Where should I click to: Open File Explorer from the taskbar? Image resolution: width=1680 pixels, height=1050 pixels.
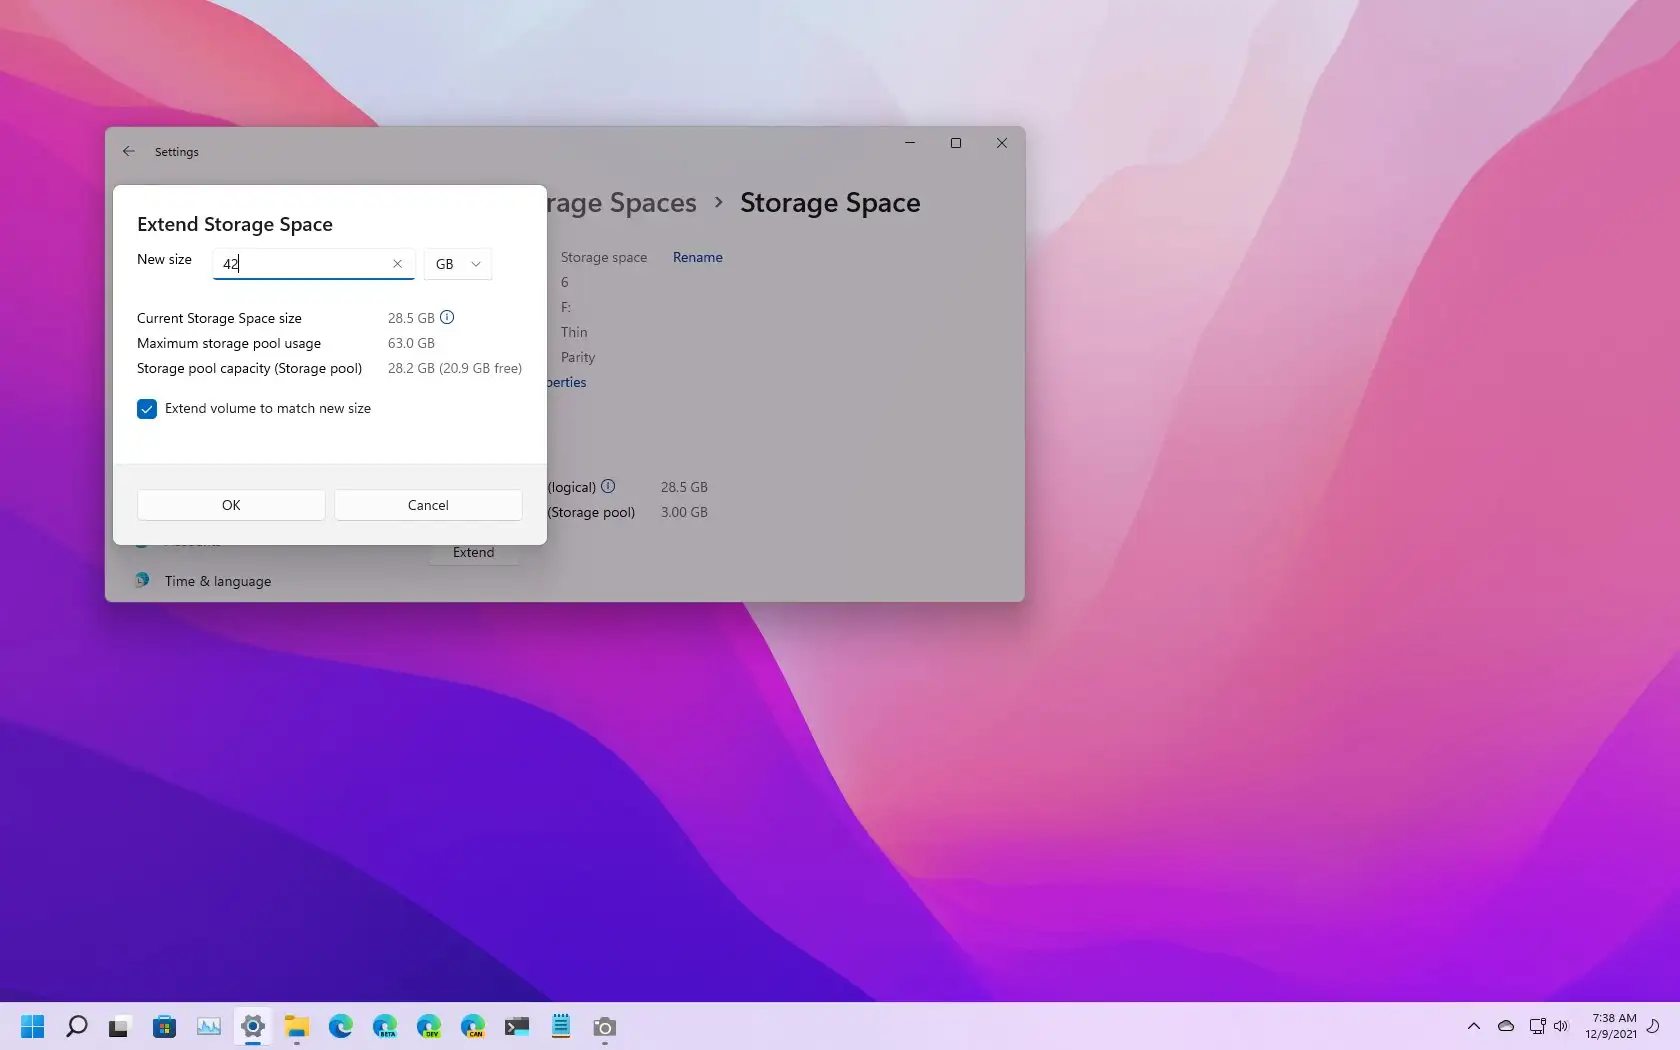coord(296,1027)
